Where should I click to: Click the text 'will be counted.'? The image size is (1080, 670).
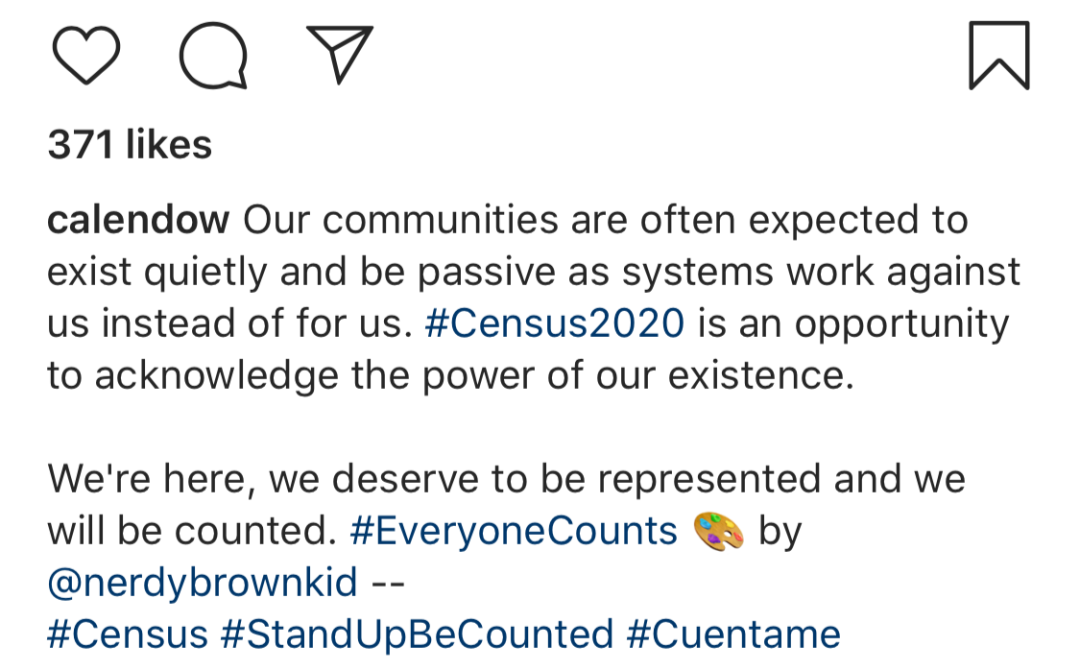tap(191, 531)
